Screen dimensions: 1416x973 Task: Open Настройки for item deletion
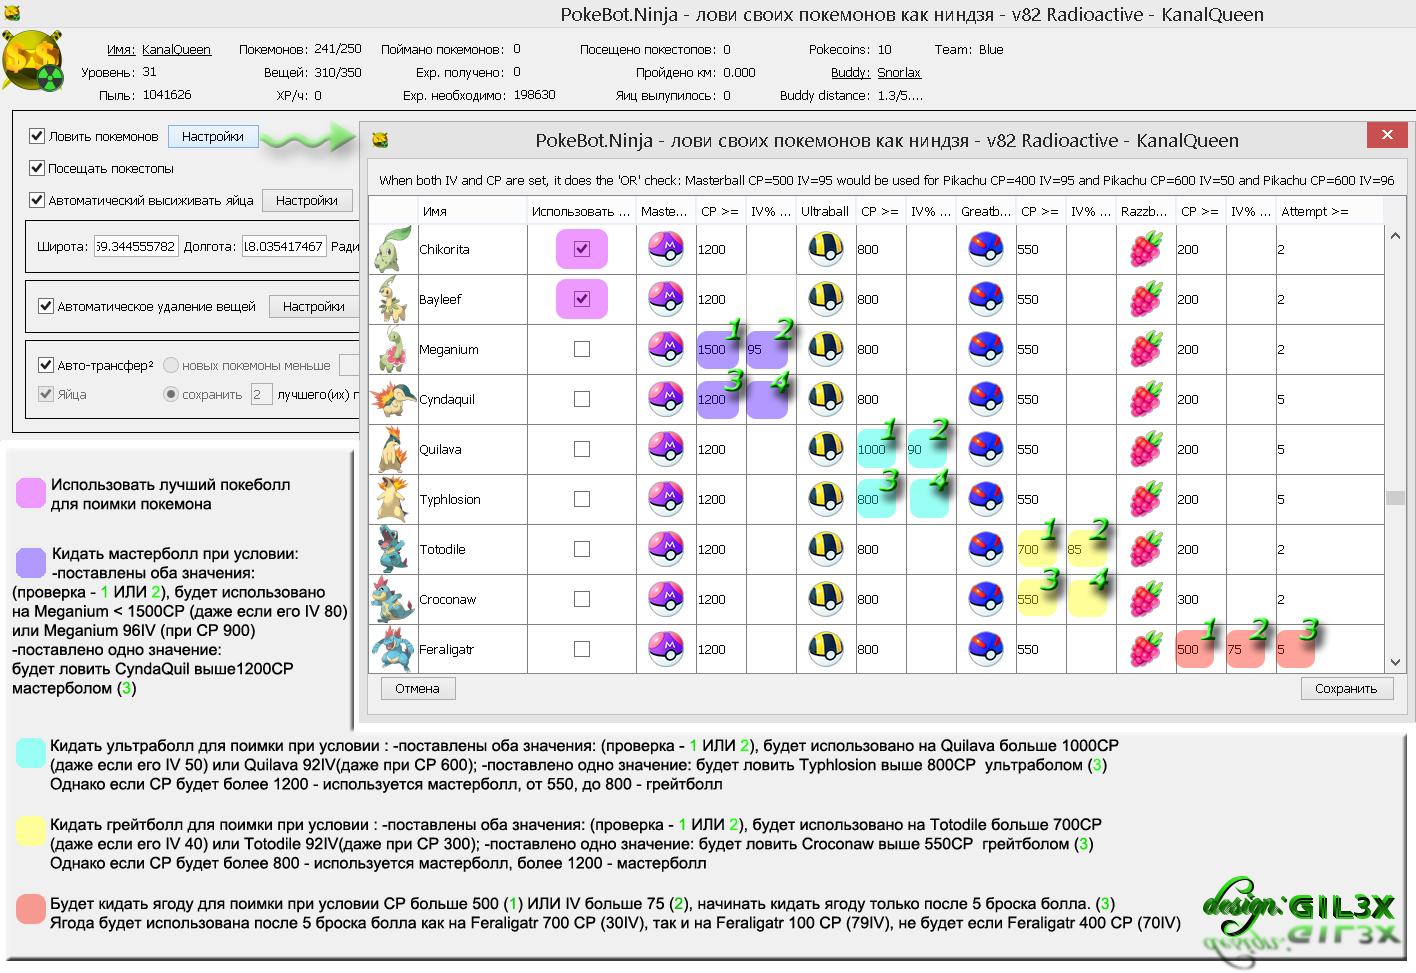[314, 306]
